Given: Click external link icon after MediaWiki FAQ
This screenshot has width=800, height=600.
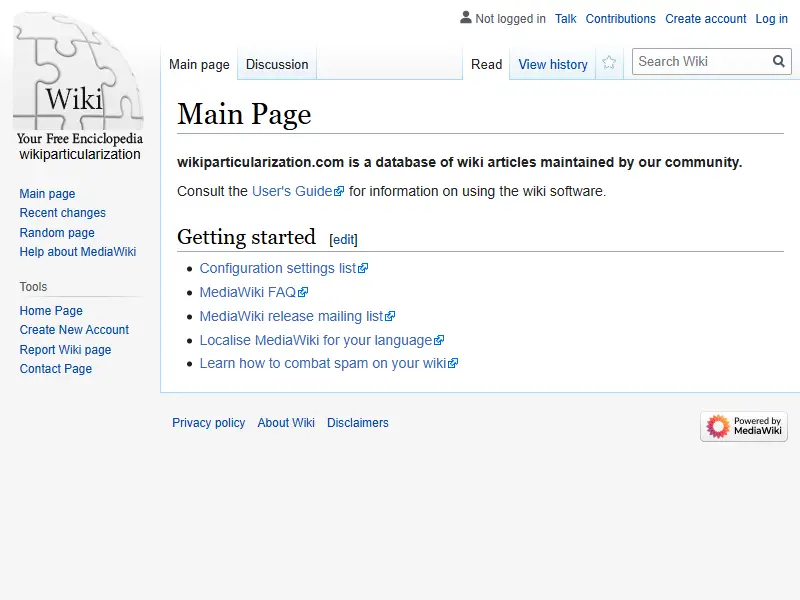Looking at the screenshot, I should (x=303, y=292).
